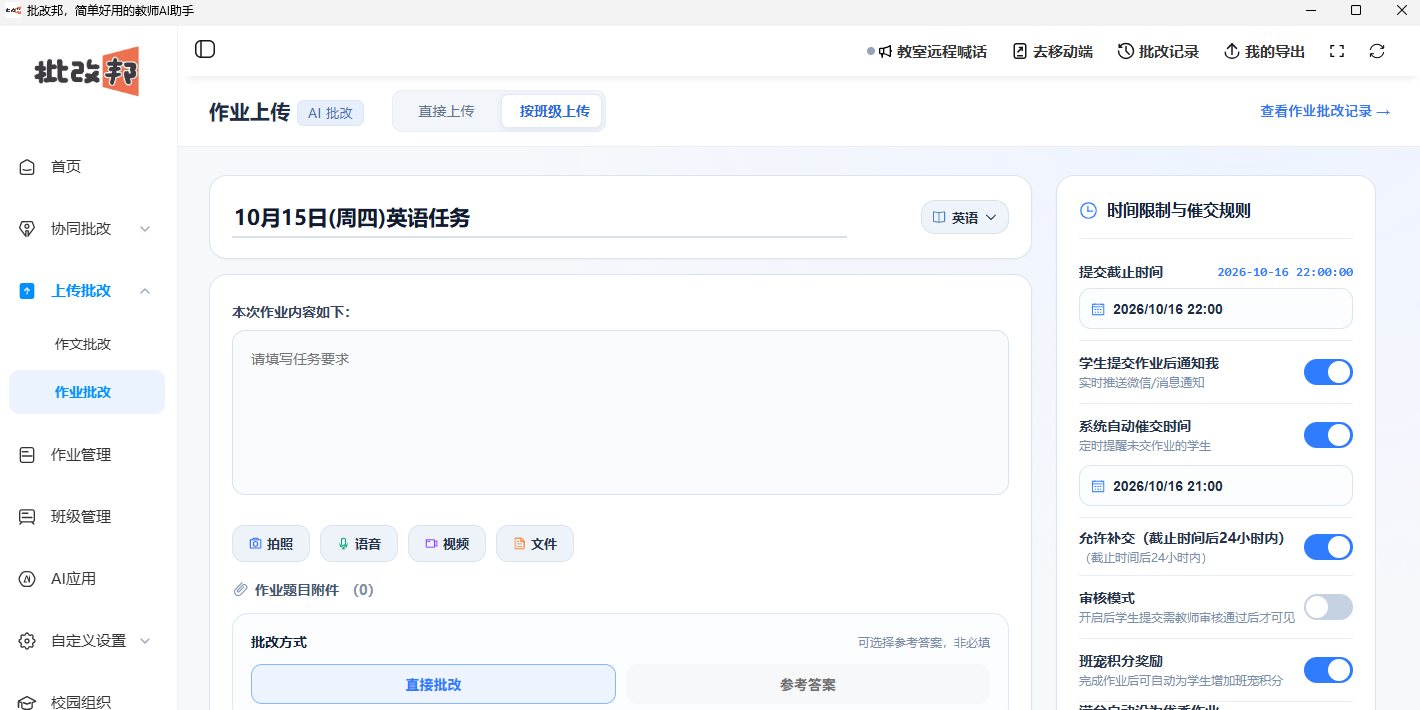The height and width of the screenshot is (710, 1420).
Task: Click the 批改记录 history clock icon
Action: click(x=1125, y=52)
